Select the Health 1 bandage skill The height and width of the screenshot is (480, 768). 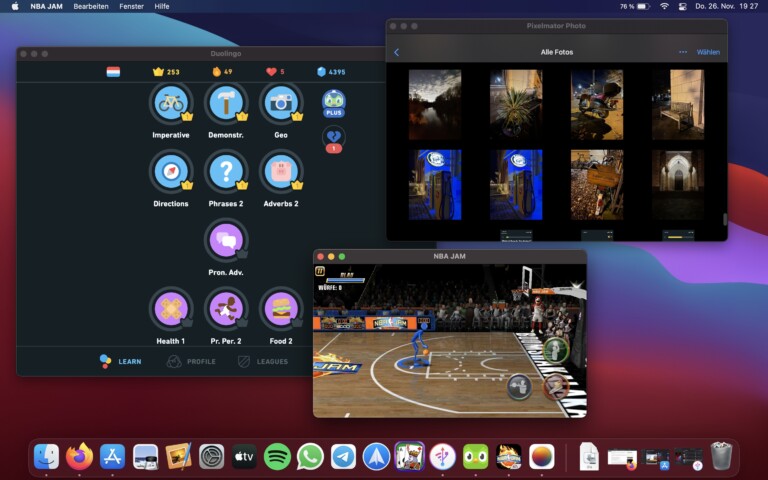point(171,309)
